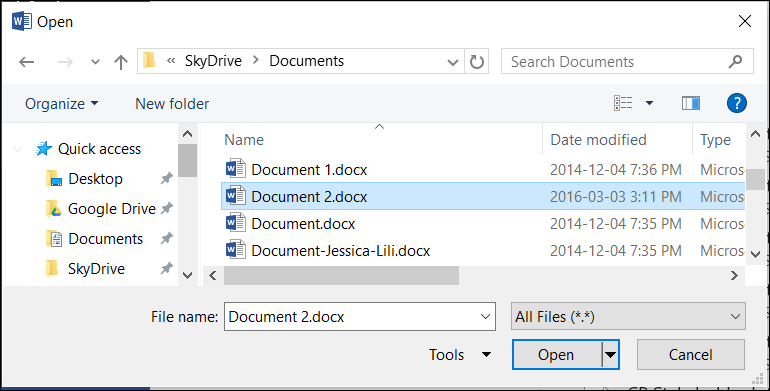Expand hidden breadcrumb path chevrons

[x=171, y=61]
